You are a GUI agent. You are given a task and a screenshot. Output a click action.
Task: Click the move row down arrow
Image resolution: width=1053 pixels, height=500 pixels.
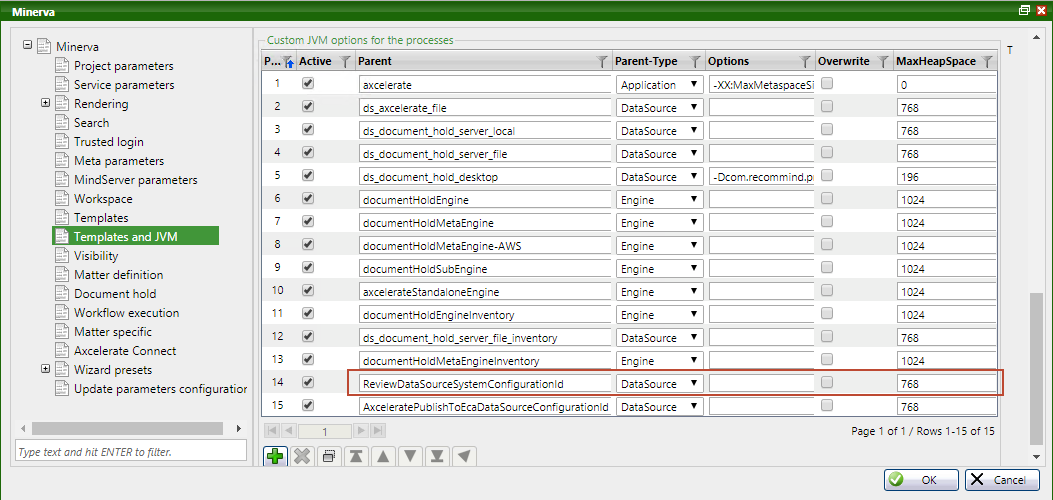pos(409,456)
